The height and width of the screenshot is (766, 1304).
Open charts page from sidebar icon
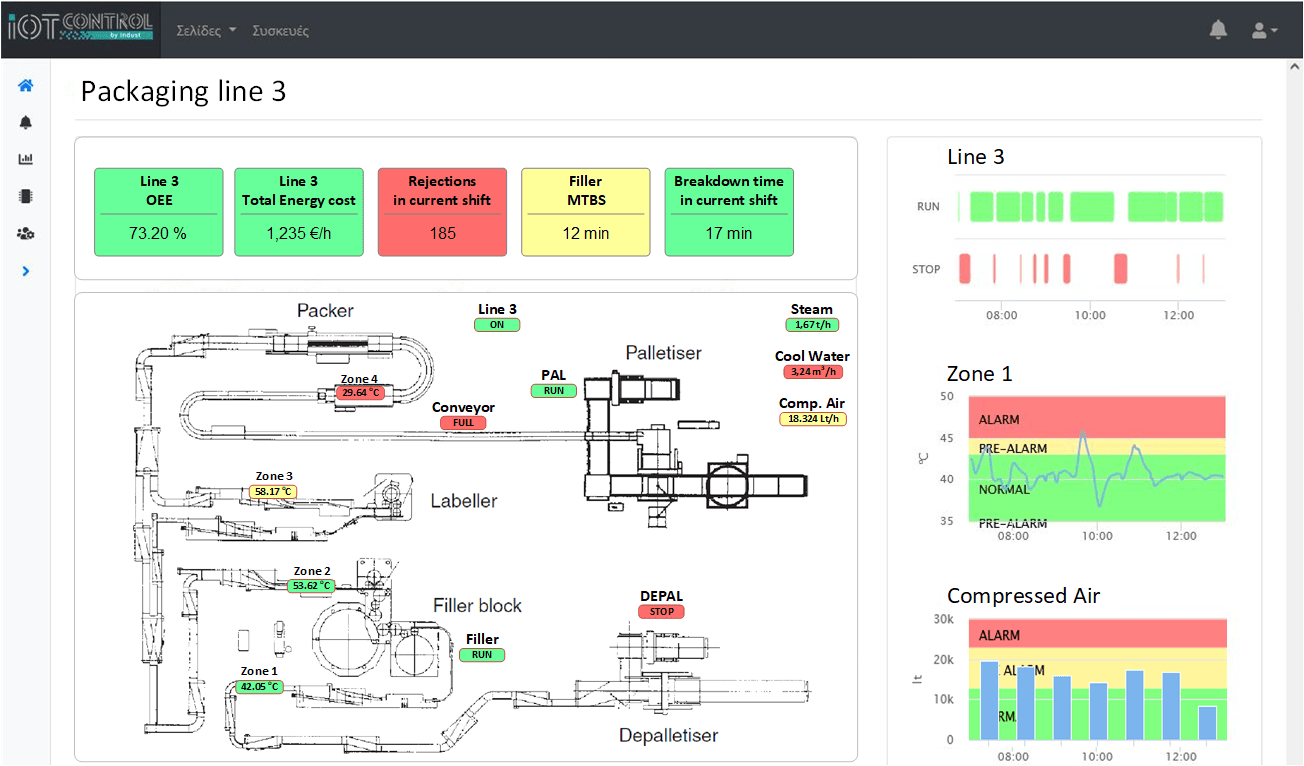(26, 159)
